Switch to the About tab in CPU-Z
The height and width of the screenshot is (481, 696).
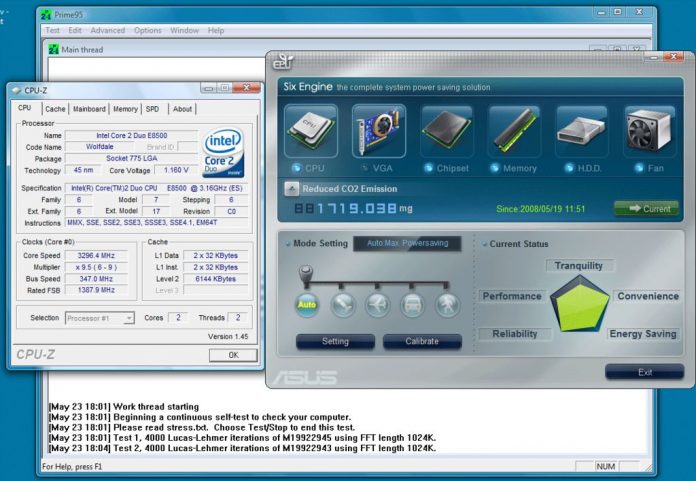pos(182,109)
